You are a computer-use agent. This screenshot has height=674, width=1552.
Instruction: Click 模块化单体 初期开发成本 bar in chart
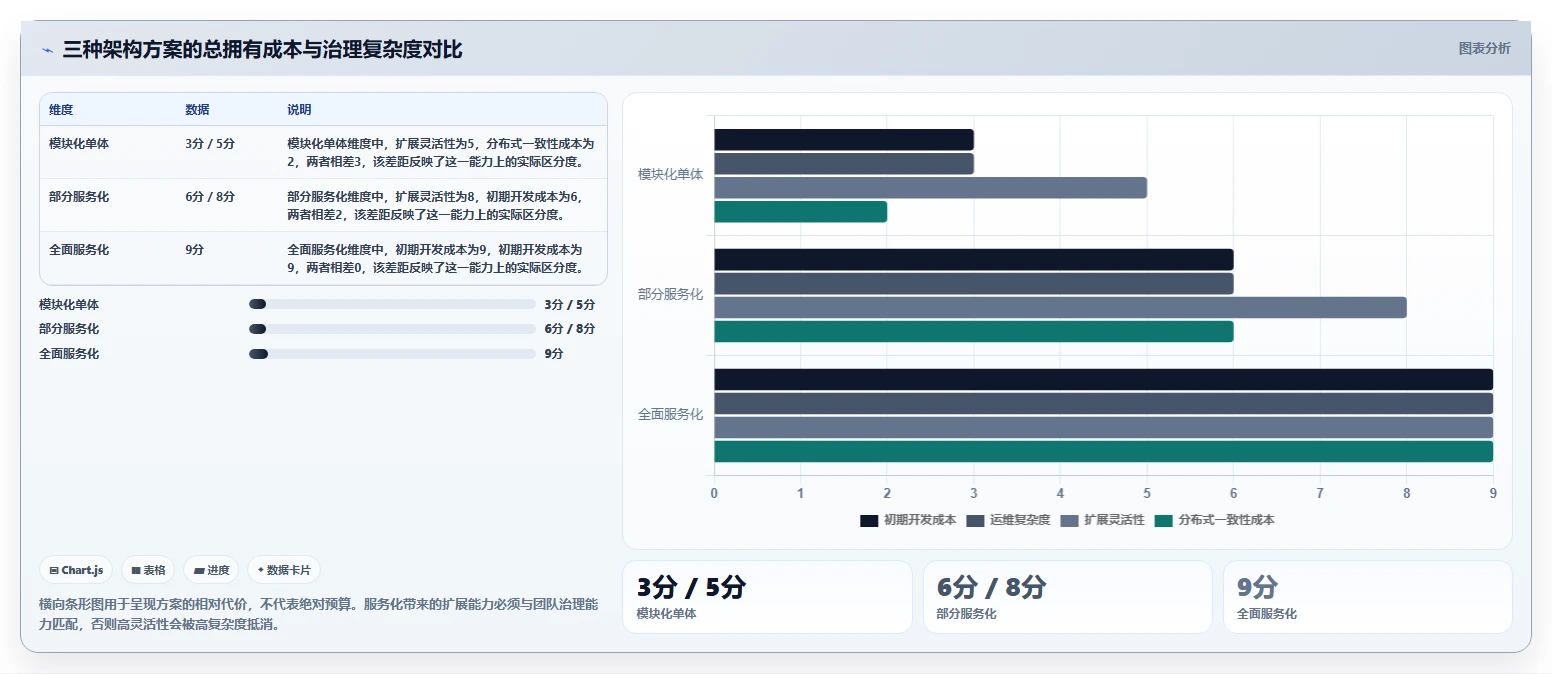843,140
